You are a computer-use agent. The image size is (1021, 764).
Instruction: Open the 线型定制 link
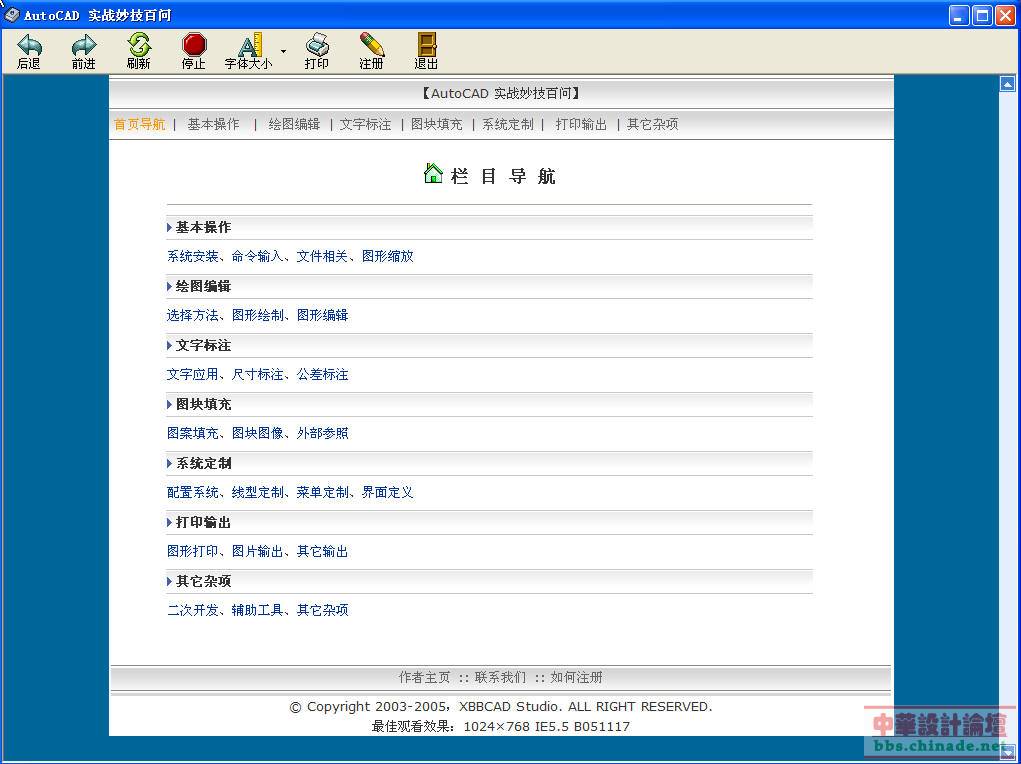257,492
